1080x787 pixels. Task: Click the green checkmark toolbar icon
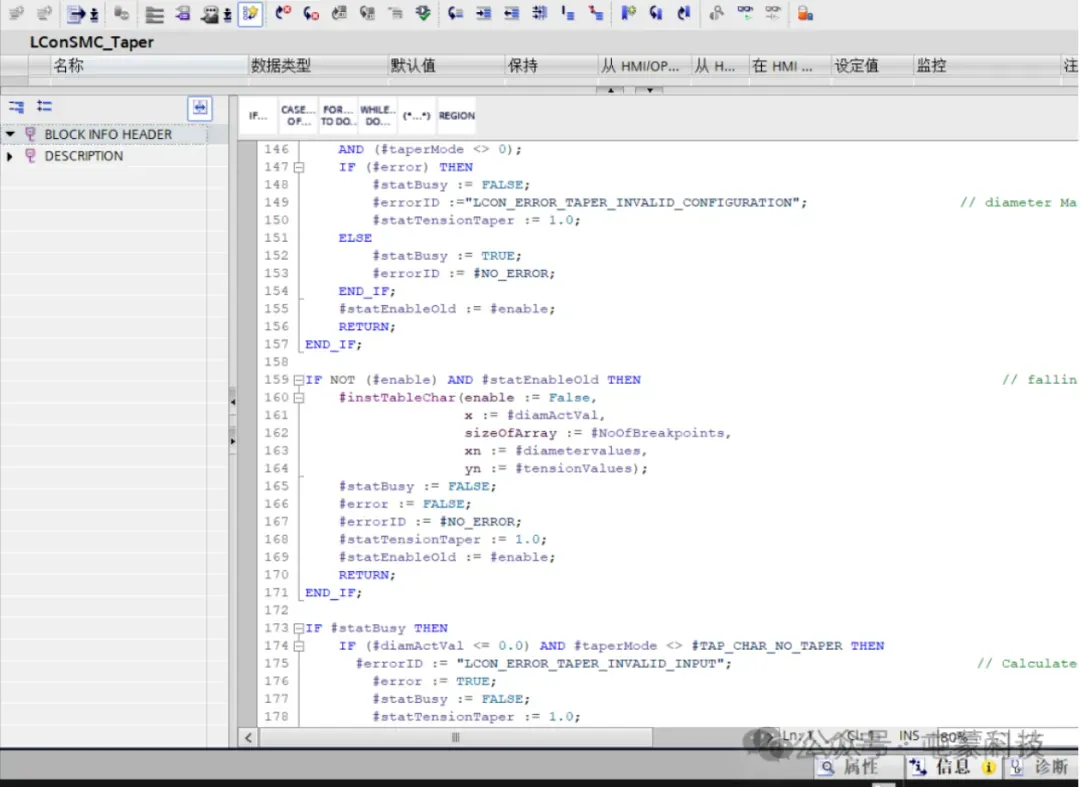click(423, 13)
